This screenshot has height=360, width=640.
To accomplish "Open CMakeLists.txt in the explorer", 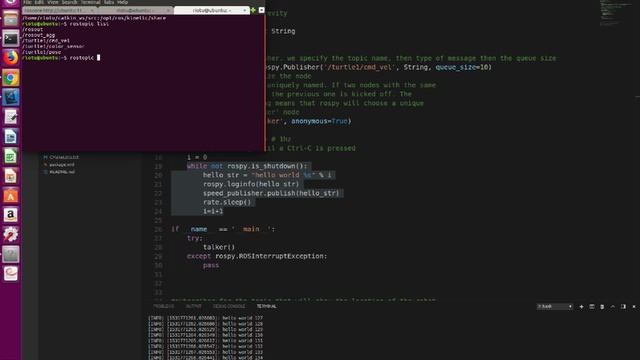I will tap(64, 157).
